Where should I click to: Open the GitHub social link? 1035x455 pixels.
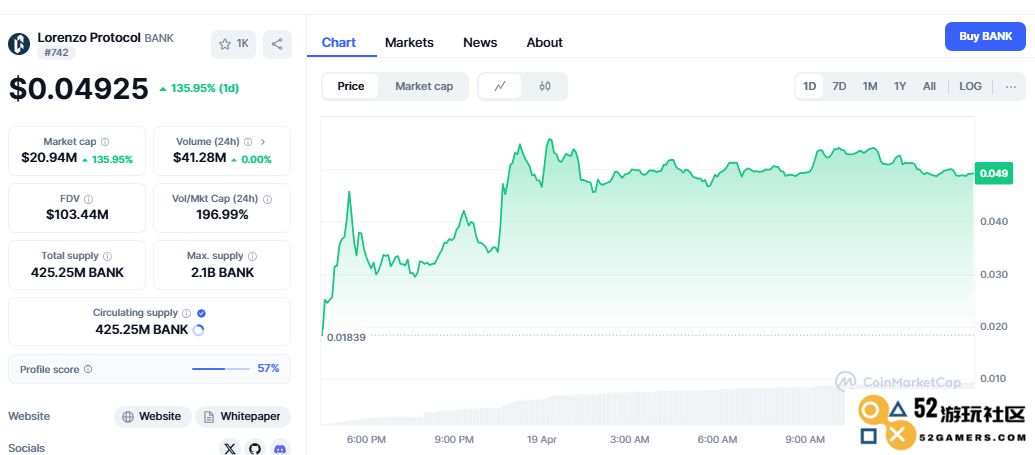(255, 448)
